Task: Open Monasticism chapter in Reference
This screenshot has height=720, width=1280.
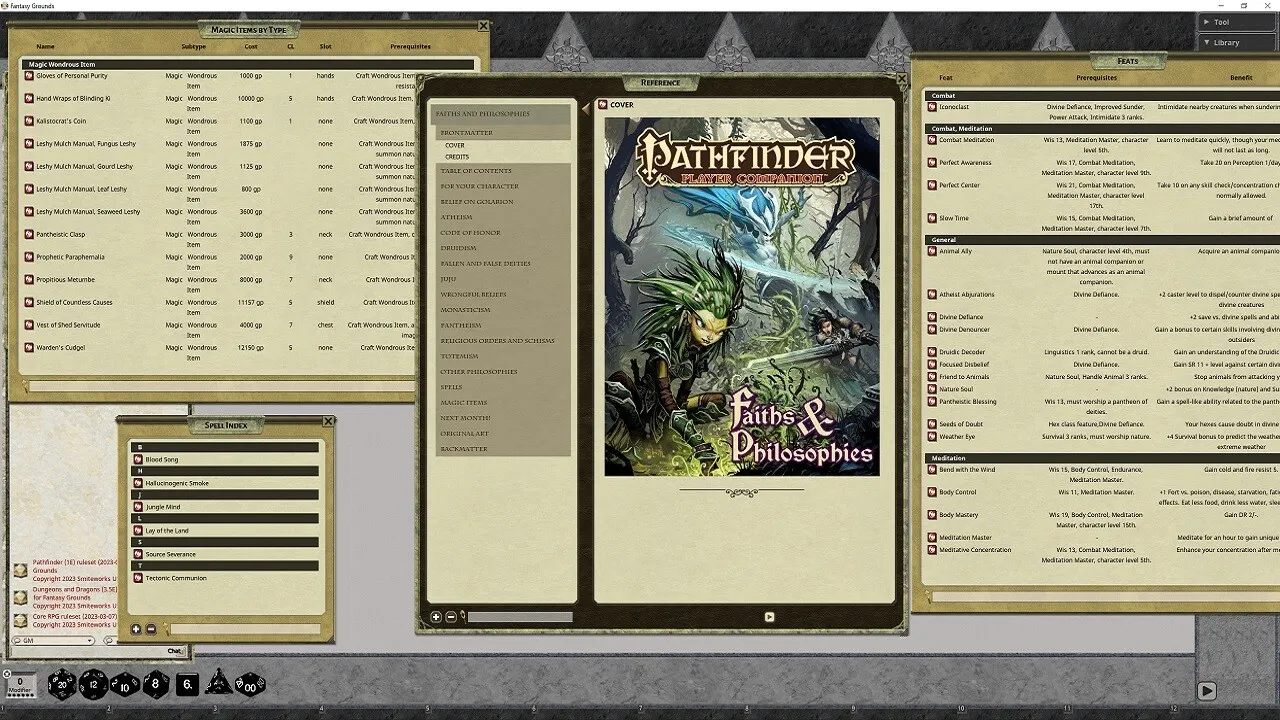Action: click(466, 310)
